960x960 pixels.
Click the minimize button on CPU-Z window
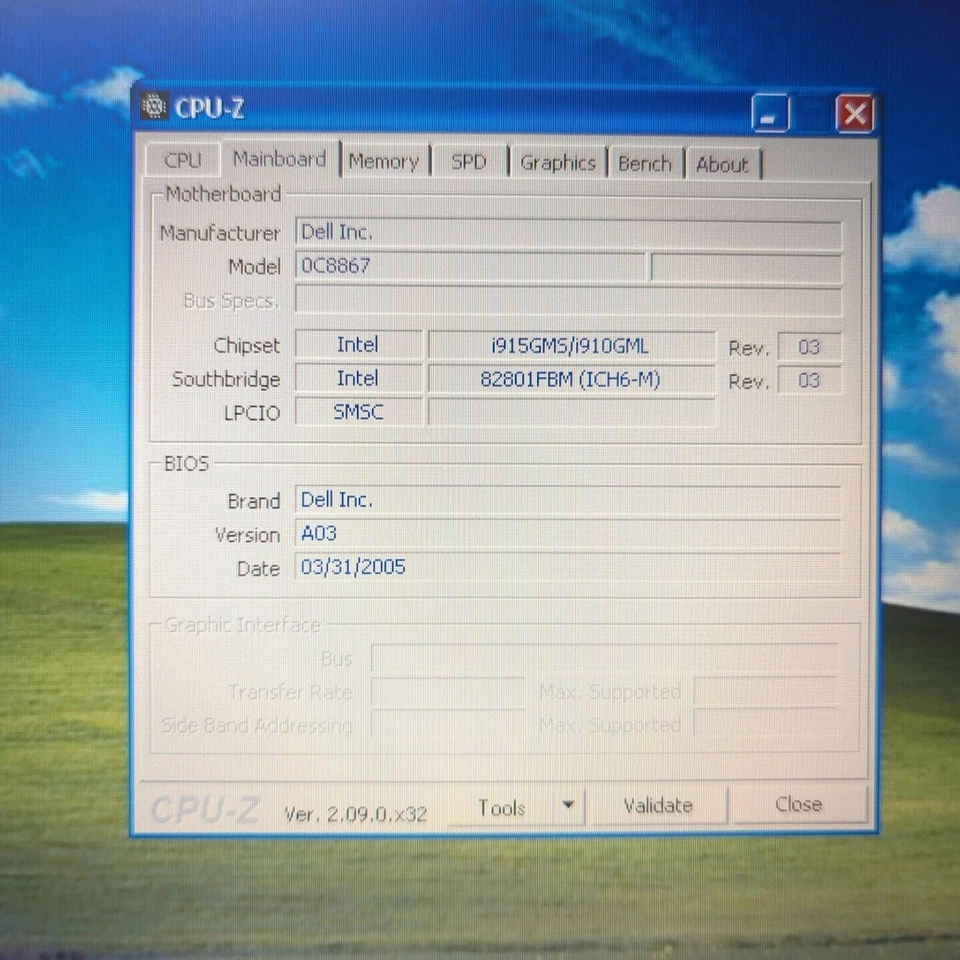coord(769,114)
